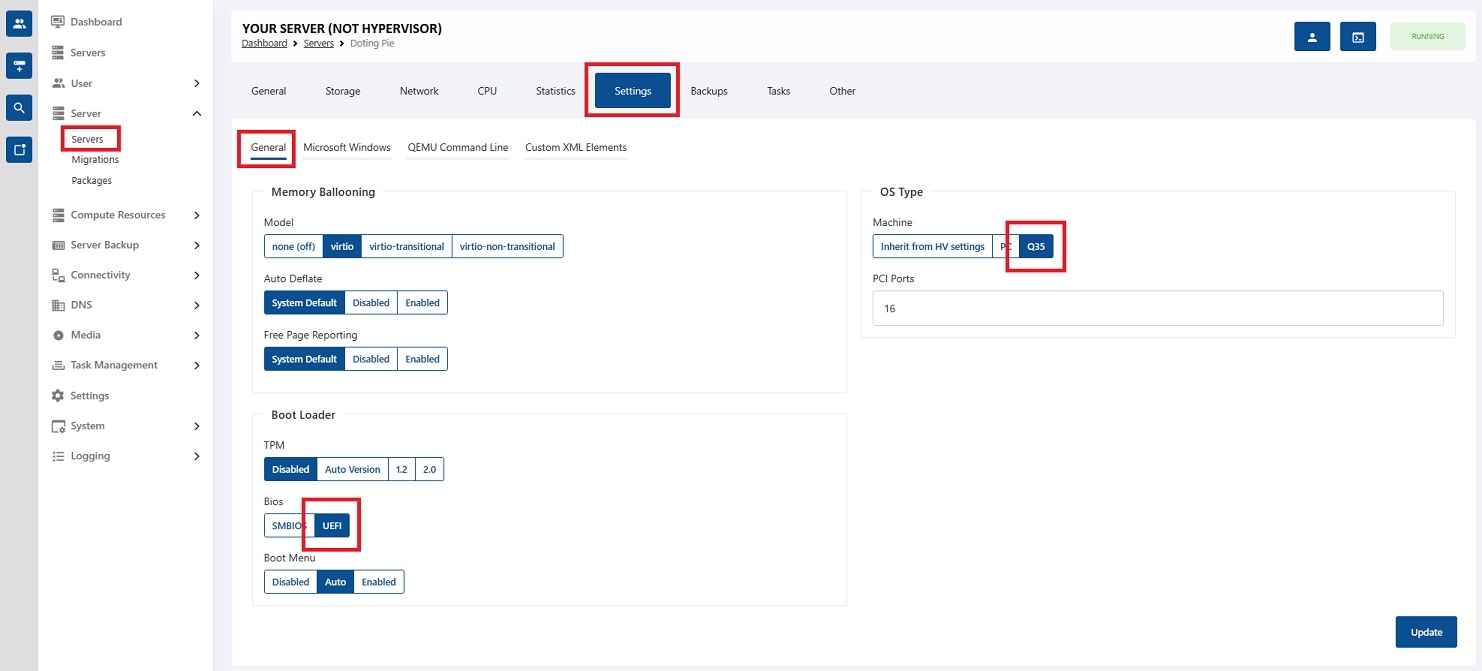1482x671 pixels.
Task: Expand the Media chevron
Action: [x=197, y=335]
